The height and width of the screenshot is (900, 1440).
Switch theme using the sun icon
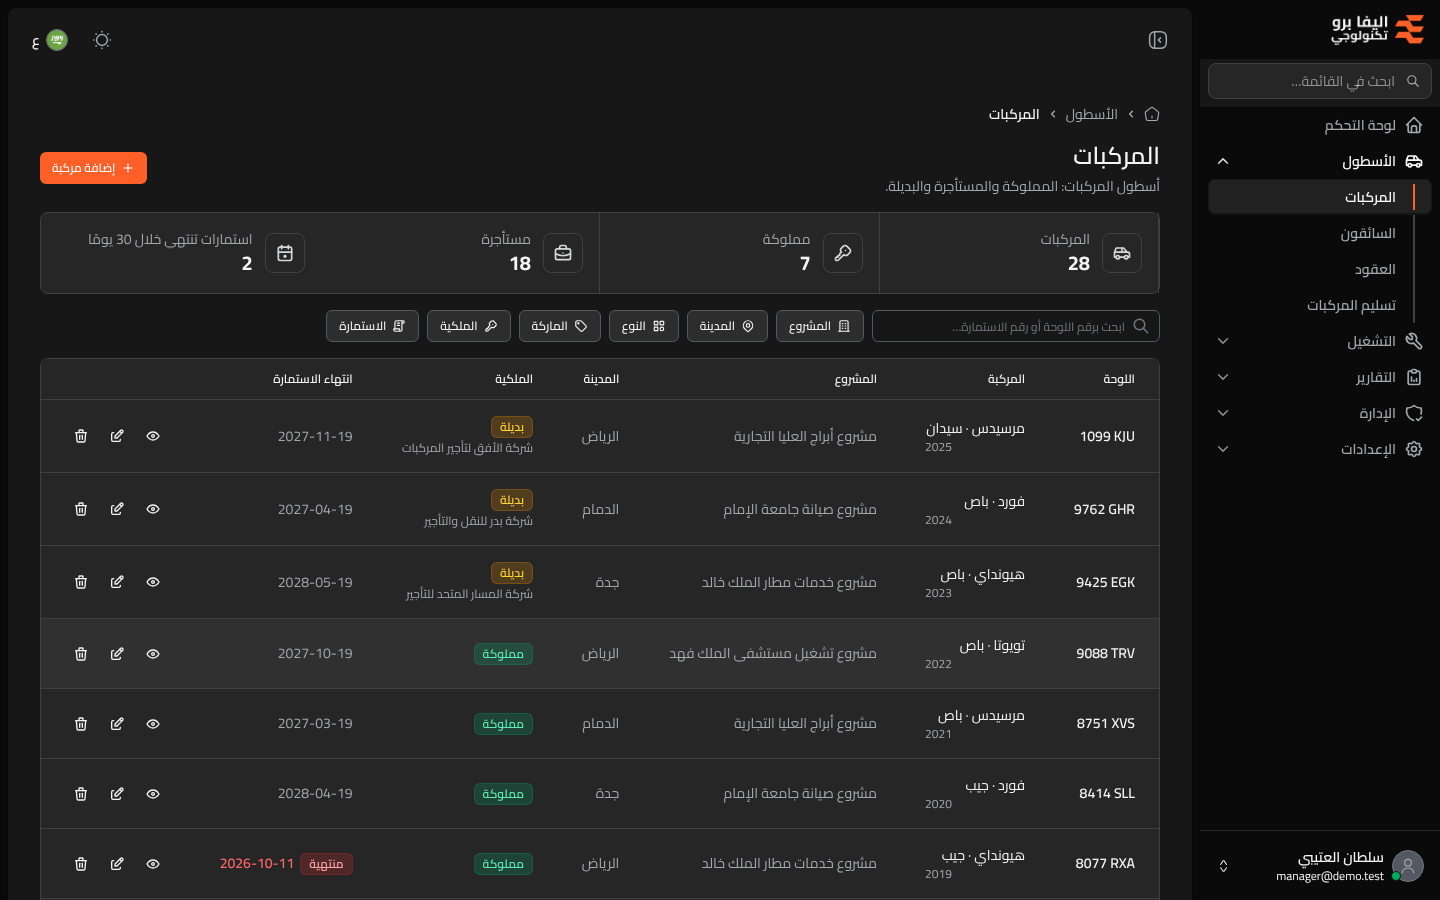click(102, 40)
